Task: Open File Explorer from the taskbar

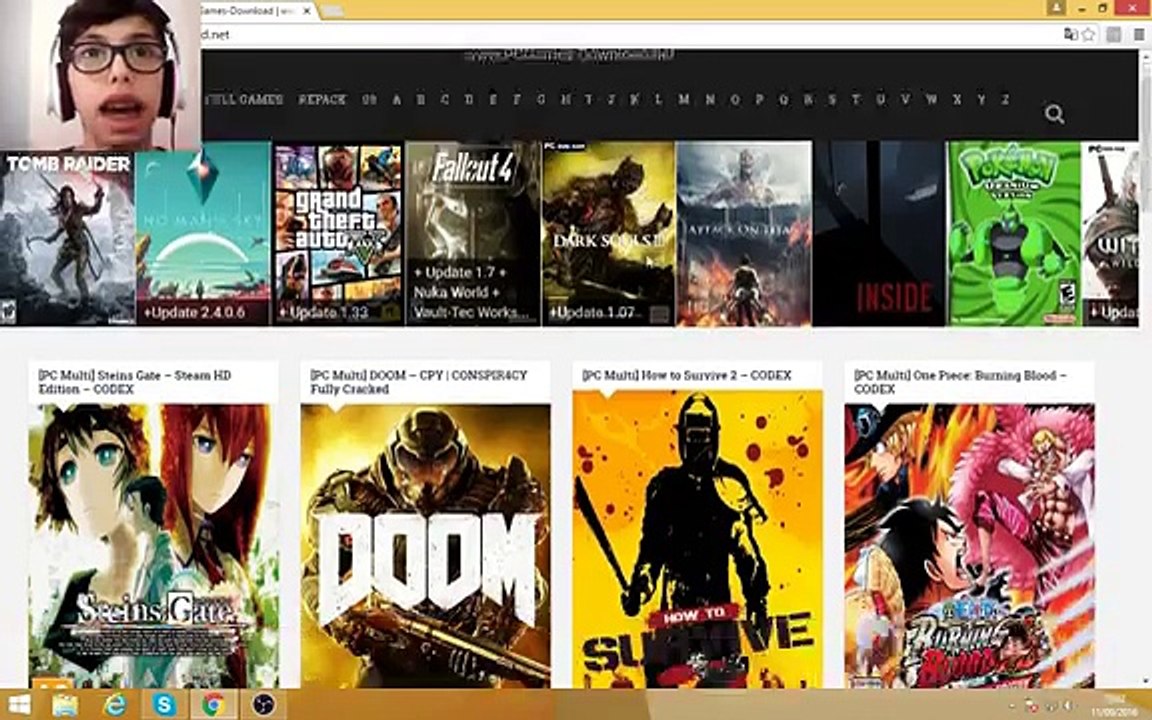Action: pyautogui.click(x=65, y=705)
